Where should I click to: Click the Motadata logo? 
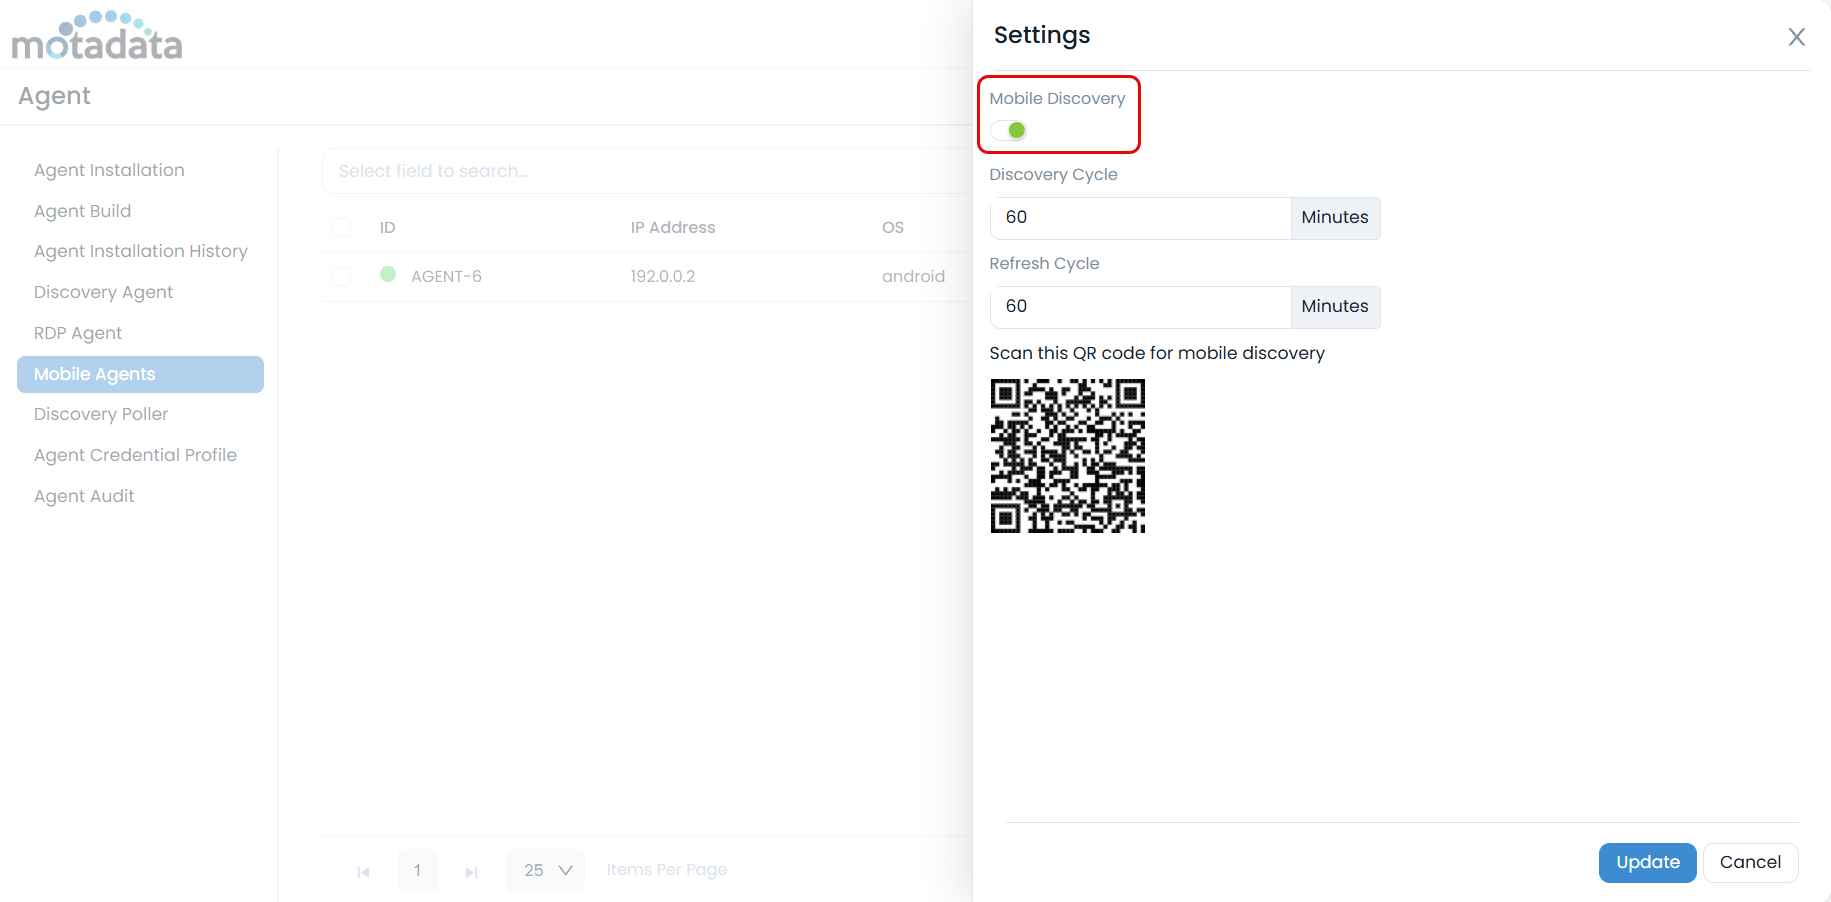coord(97,37)
